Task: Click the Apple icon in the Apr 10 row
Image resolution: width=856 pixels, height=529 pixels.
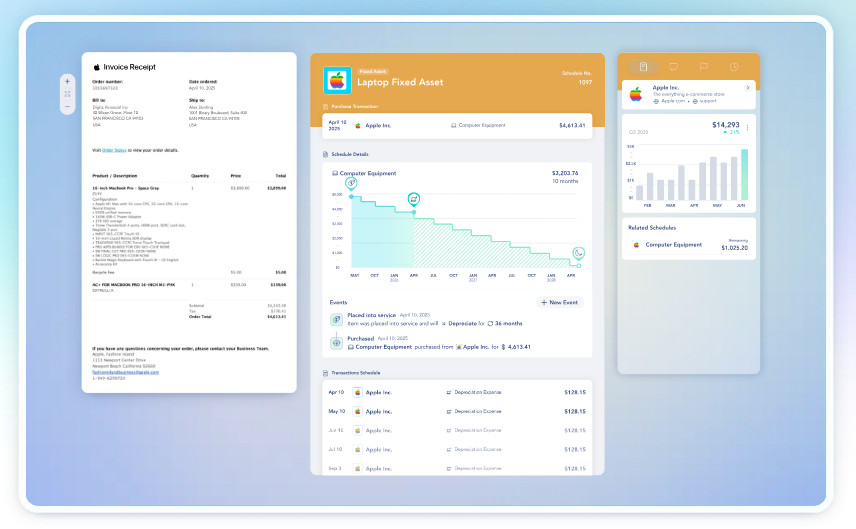Action: coord(358,393)
